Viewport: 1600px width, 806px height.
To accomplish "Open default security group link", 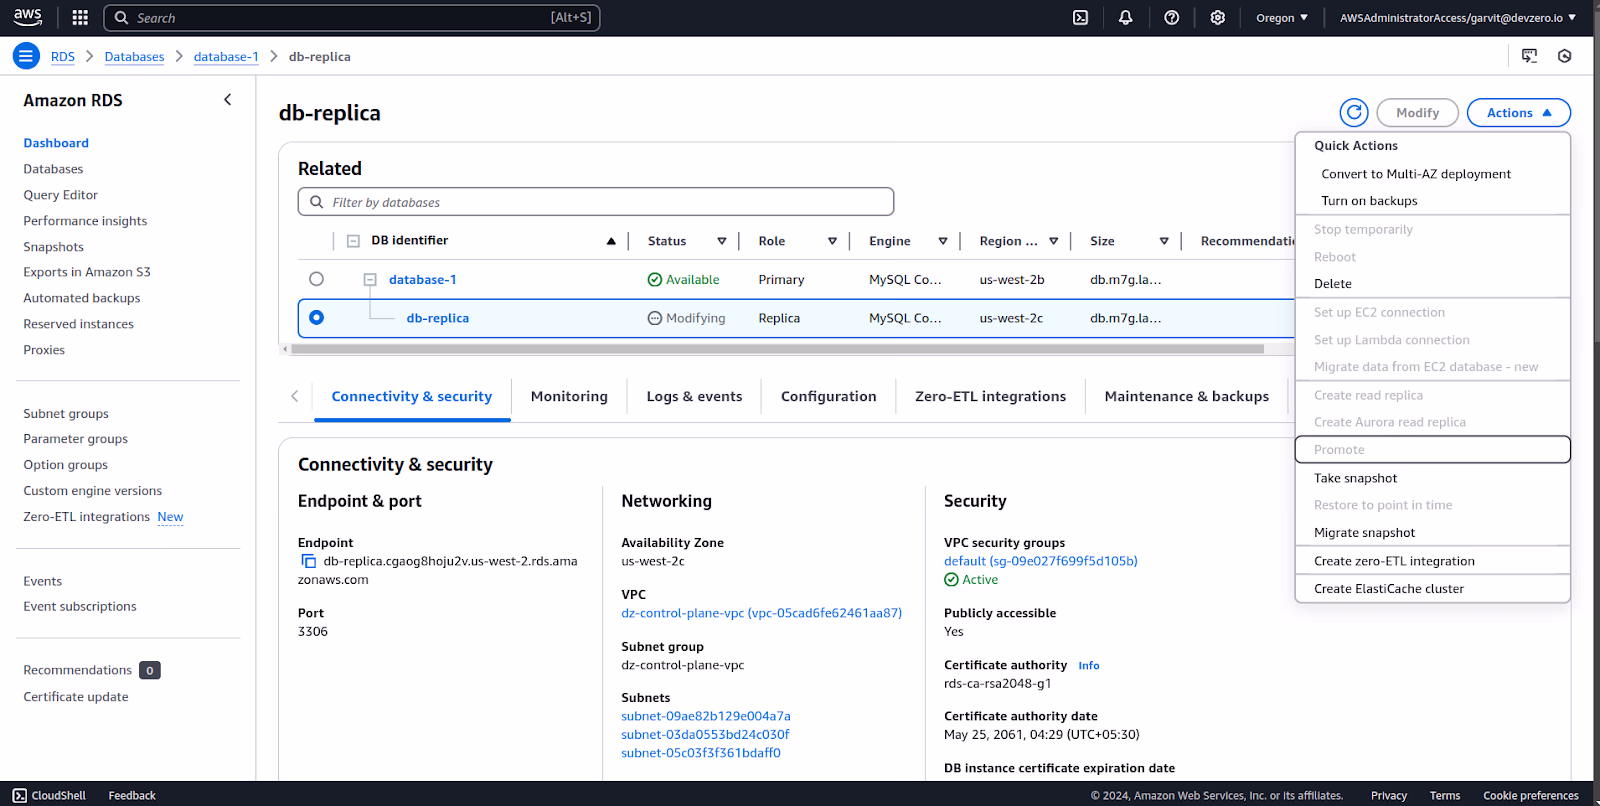I will click(1040, 561).
